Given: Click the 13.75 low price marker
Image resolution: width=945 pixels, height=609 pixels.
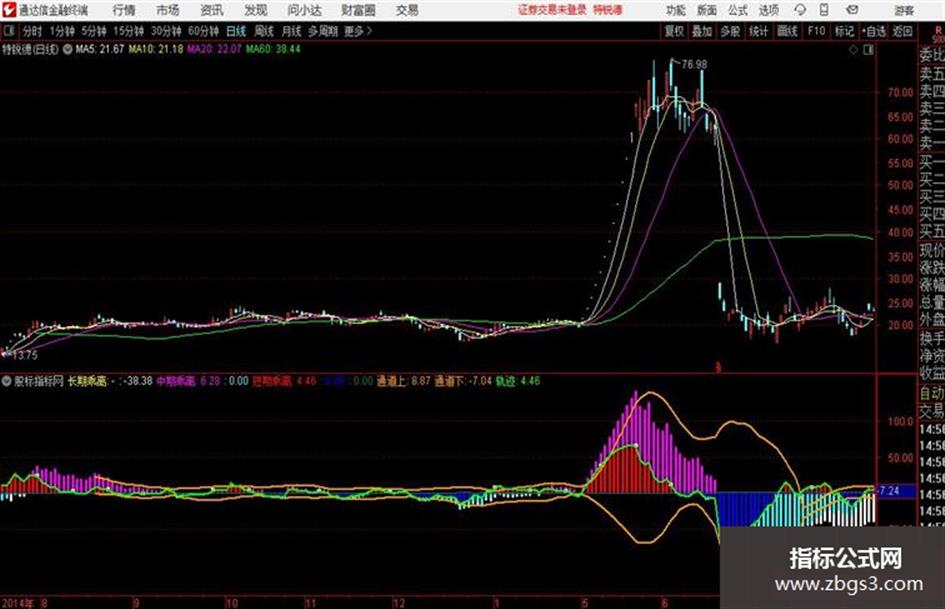Looking at the screenshot, I should (25, 355).
